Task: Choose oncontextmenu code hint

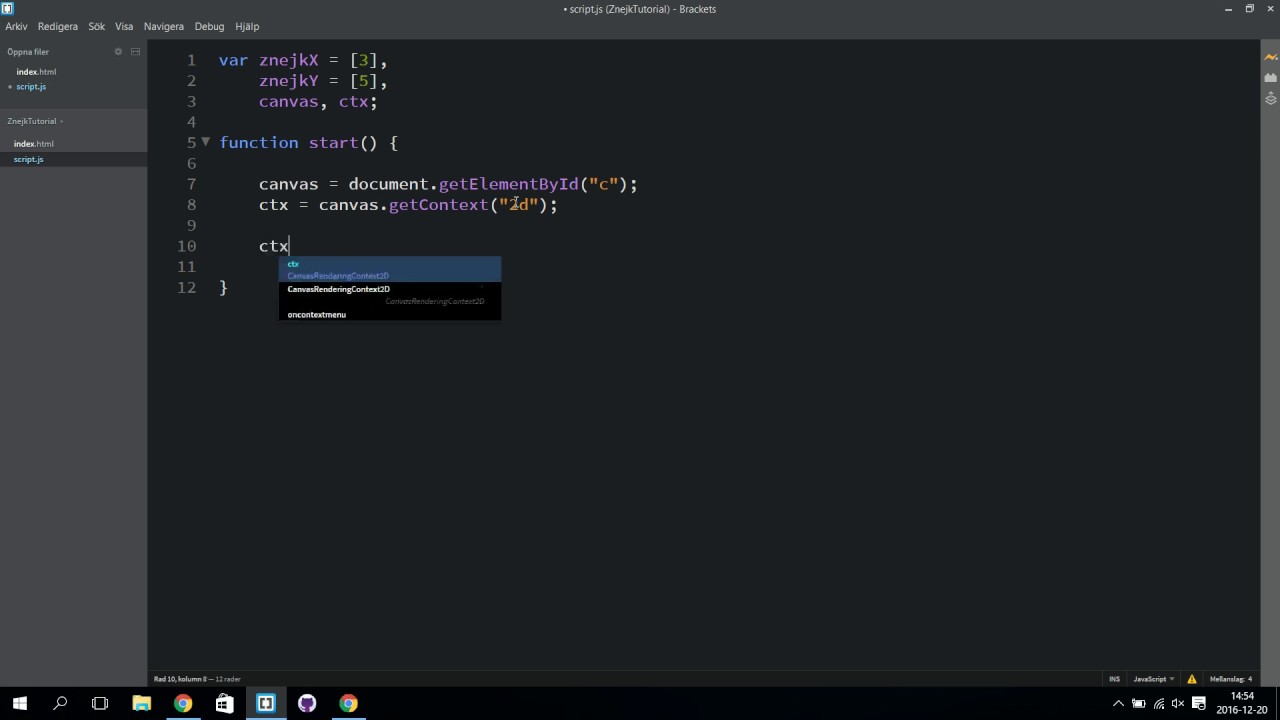Action: (x=389, y=314)
